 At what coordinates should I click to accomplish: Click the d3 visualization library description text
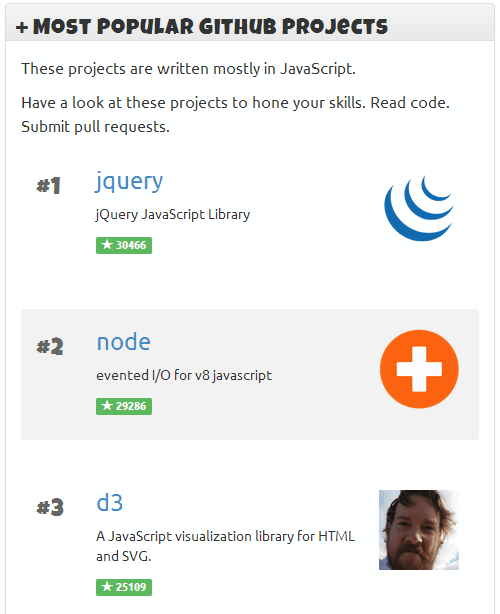[x=226, y=546]
